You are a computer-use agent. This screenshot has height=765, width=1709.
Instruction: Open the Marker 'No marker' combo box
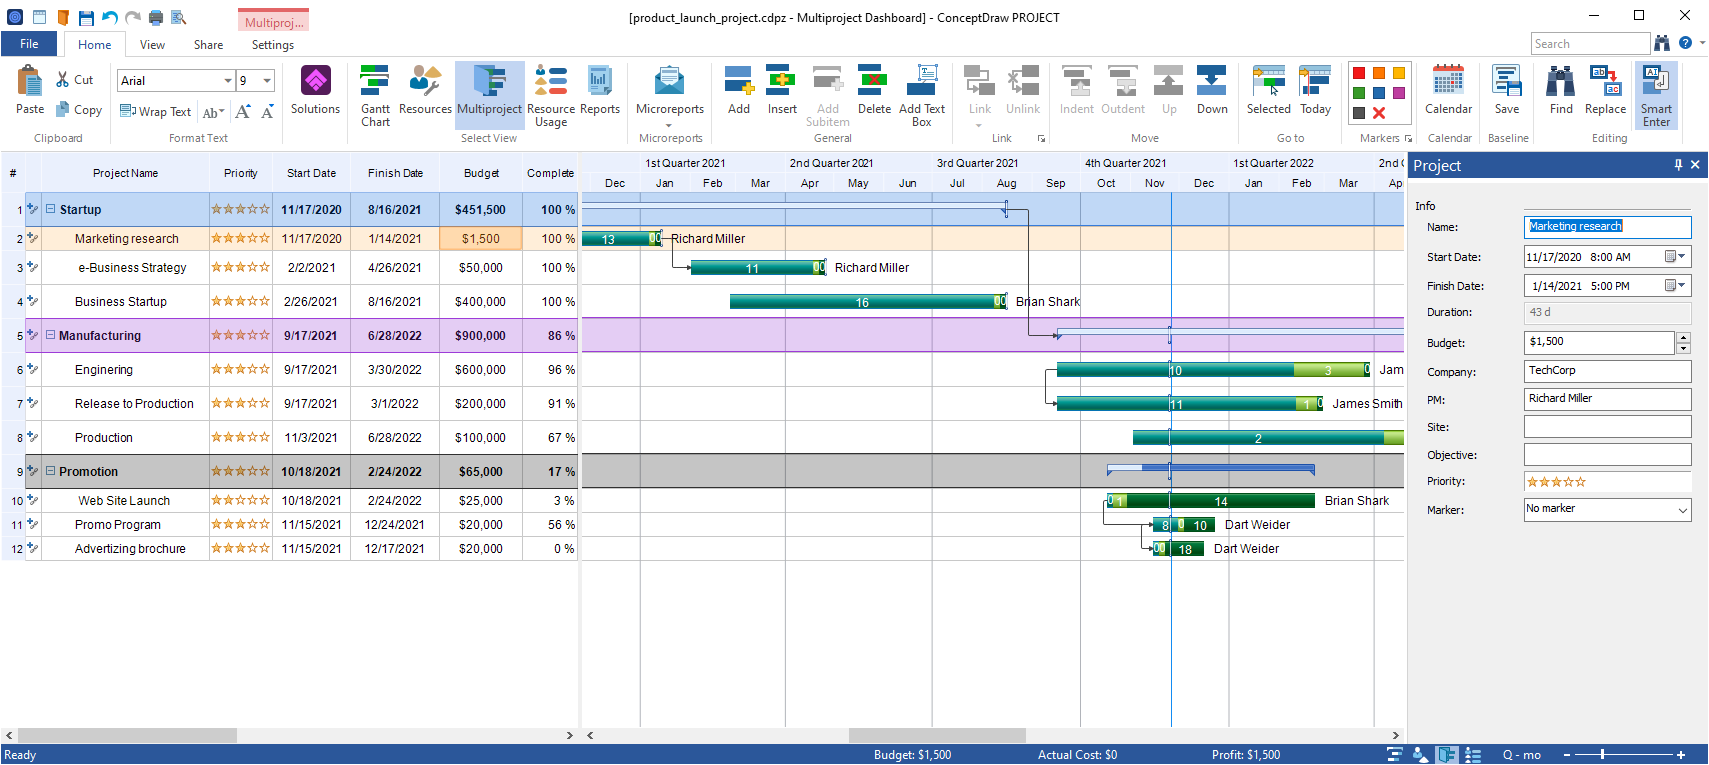tap(1607, 509)
